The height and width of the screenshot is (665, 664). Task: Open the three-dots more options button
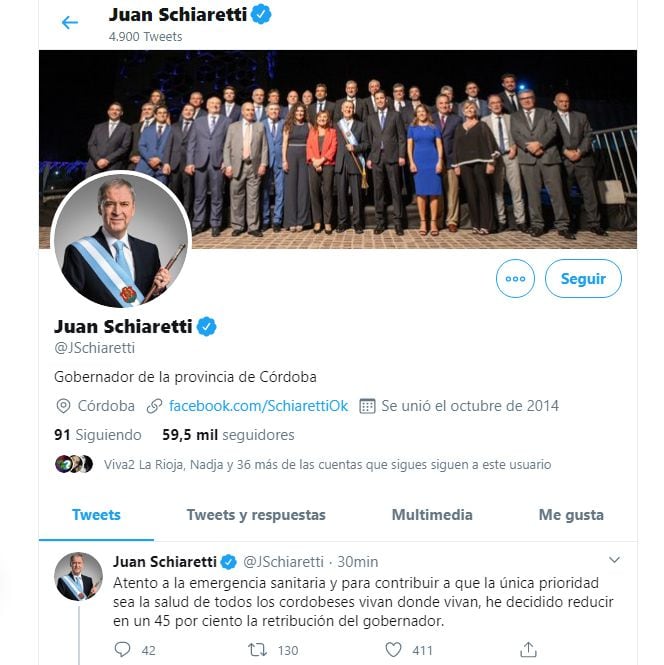pos(515,279)
